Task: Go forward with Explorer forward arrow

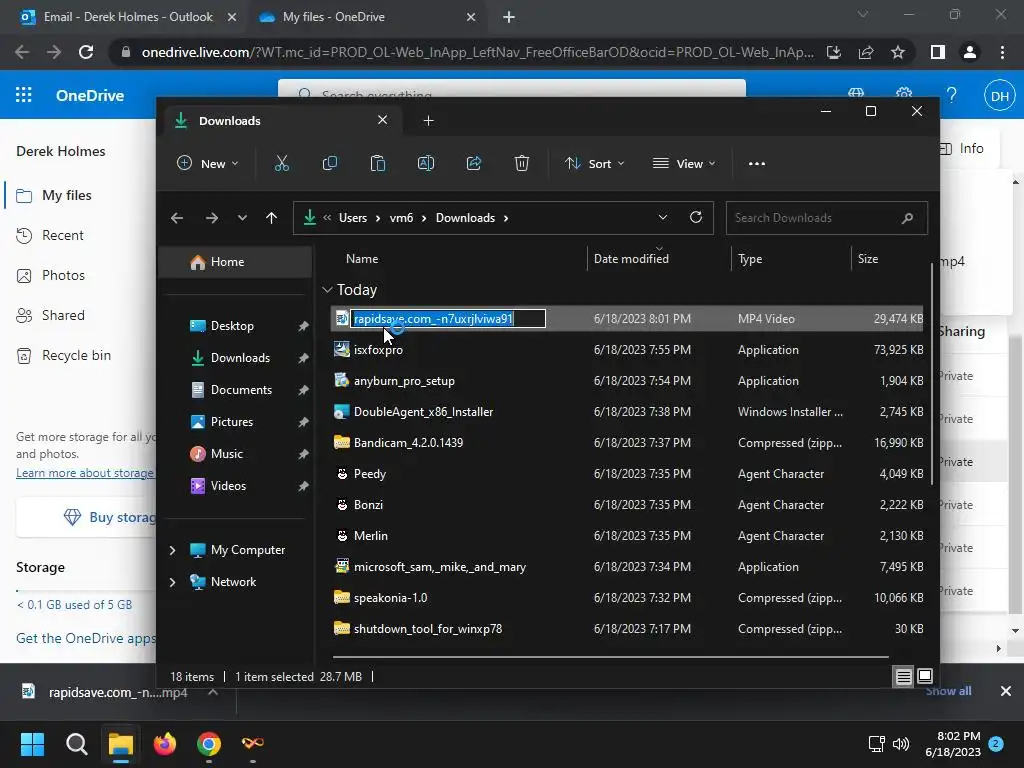Action: point(212,218)
